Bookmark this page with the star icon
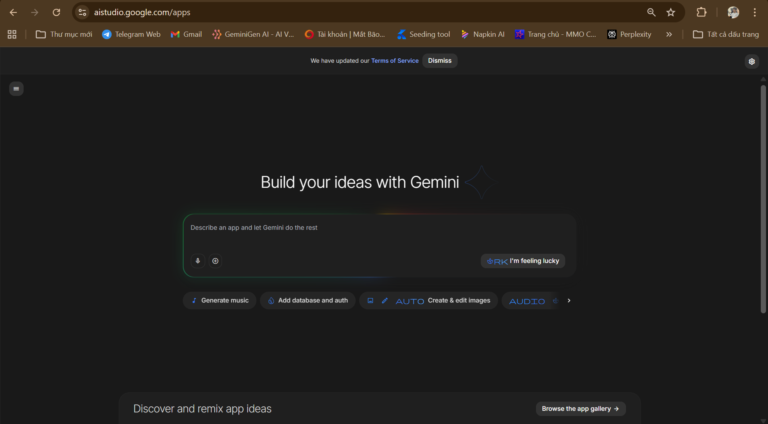Image resolution: width=768 pixels, height=424 pixels. 671,12
